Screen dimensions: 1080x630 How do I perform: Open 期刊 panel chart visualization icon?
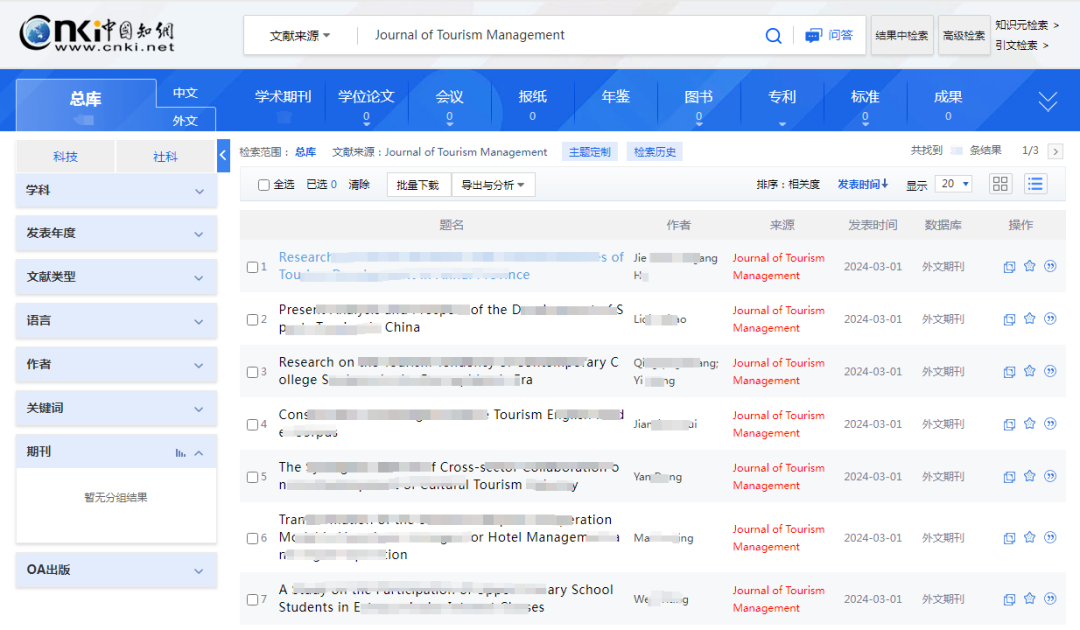180,453
